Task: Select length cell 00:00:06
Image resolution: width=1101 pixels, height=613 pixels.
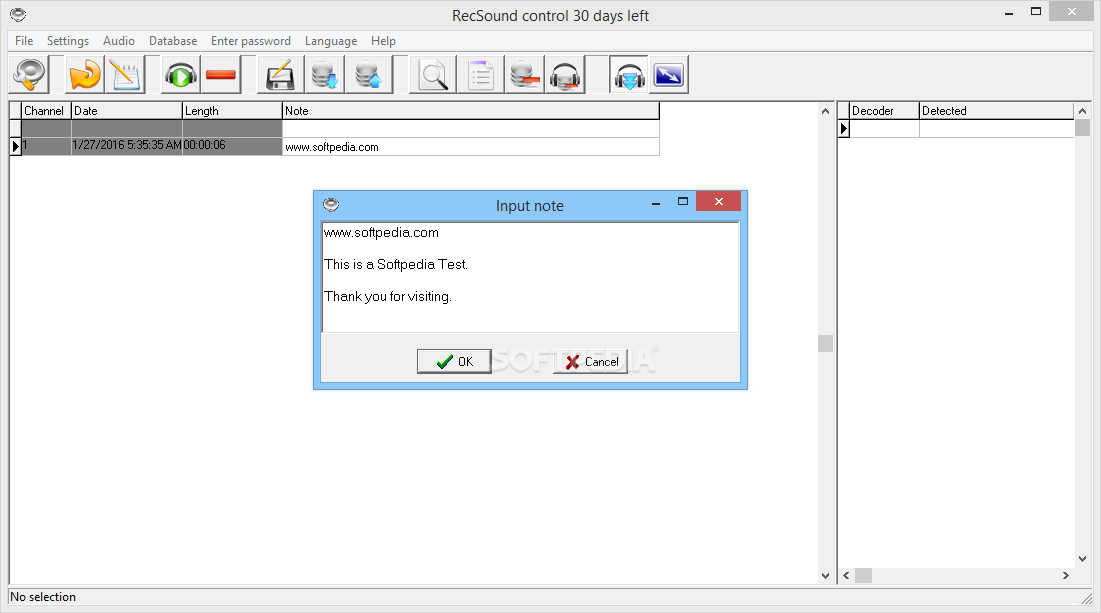Action: tap(232, 146)
